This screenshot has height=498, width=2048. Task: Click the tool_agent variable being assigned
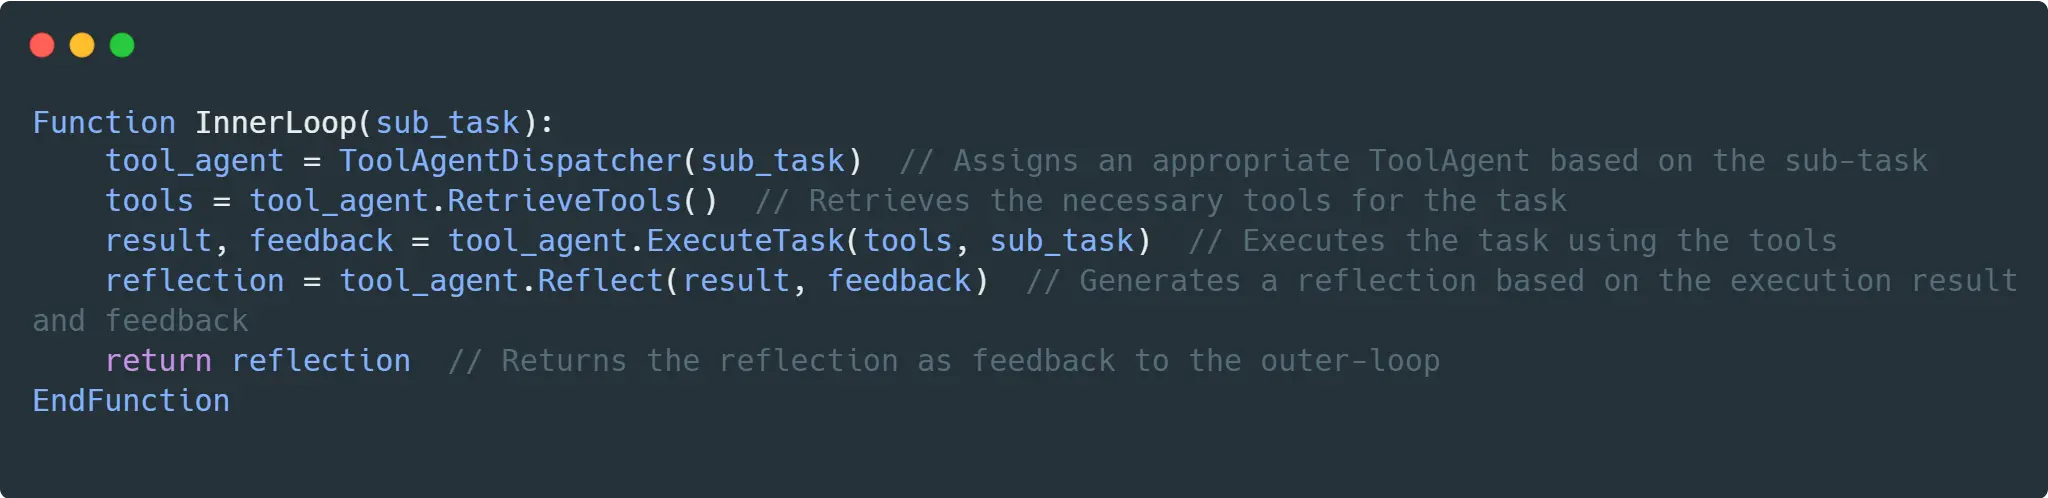[x=195, y=161]
